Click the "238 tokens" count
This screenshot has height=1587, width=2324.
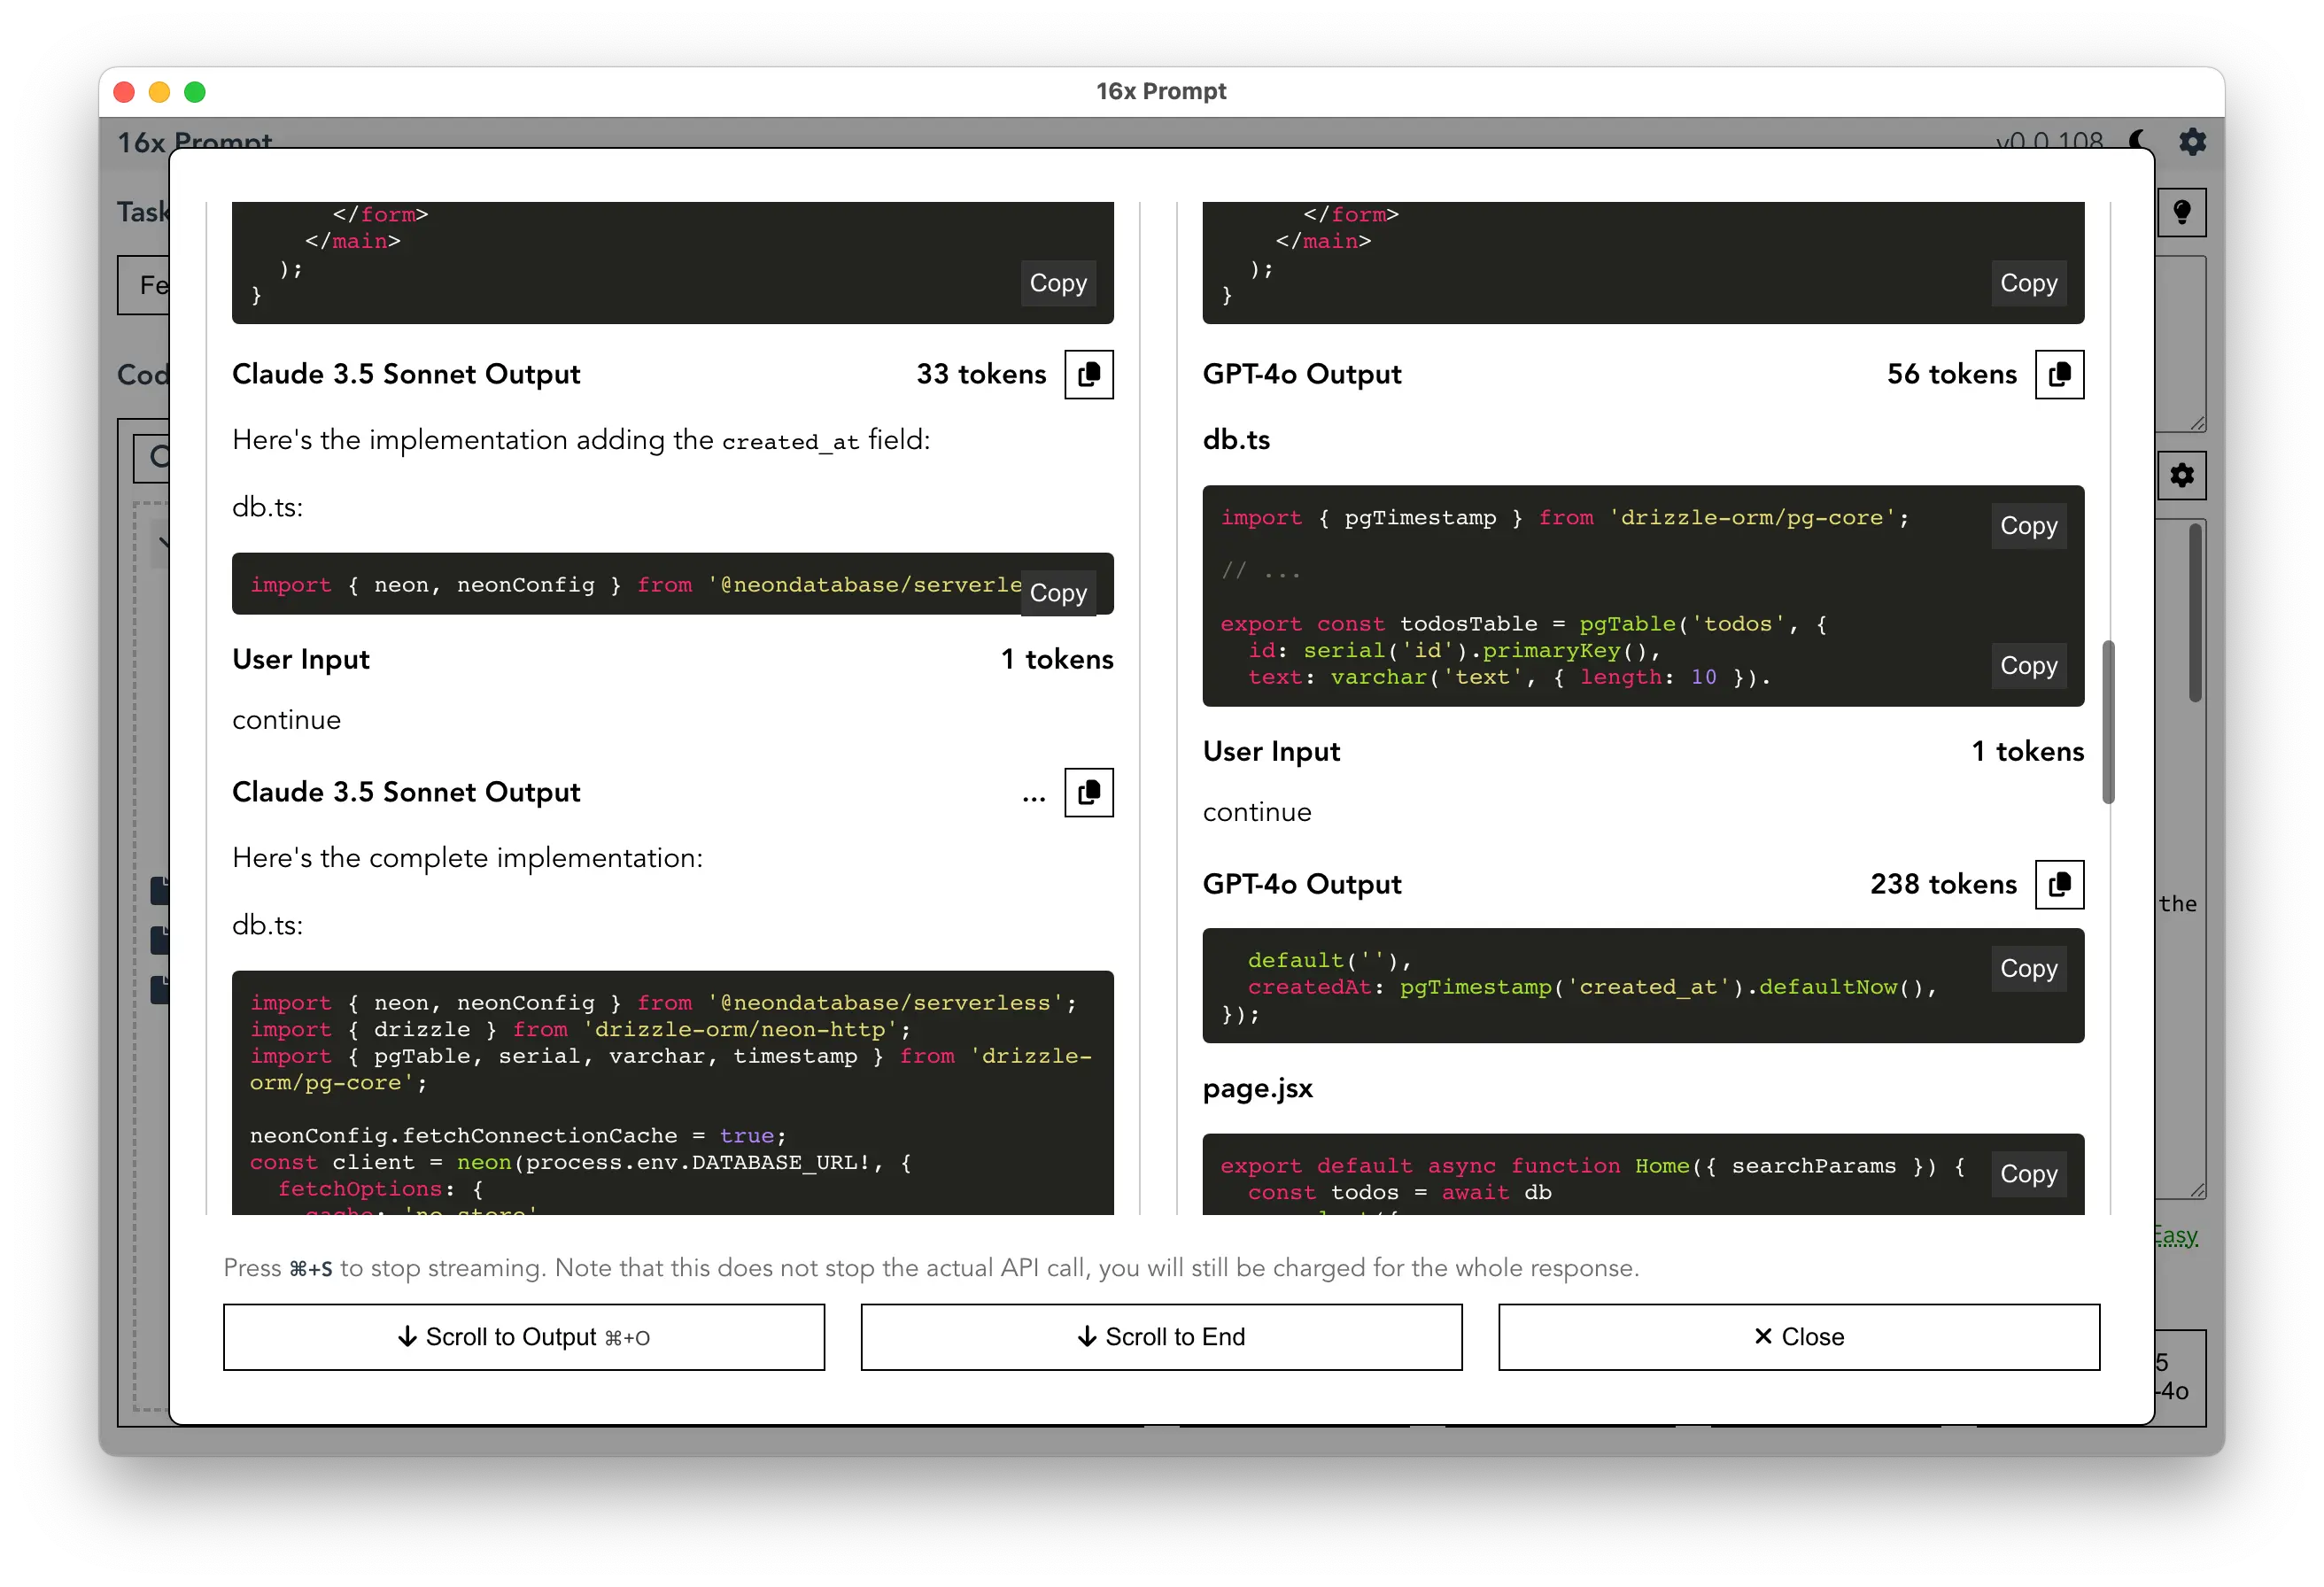pos(1943,884)
